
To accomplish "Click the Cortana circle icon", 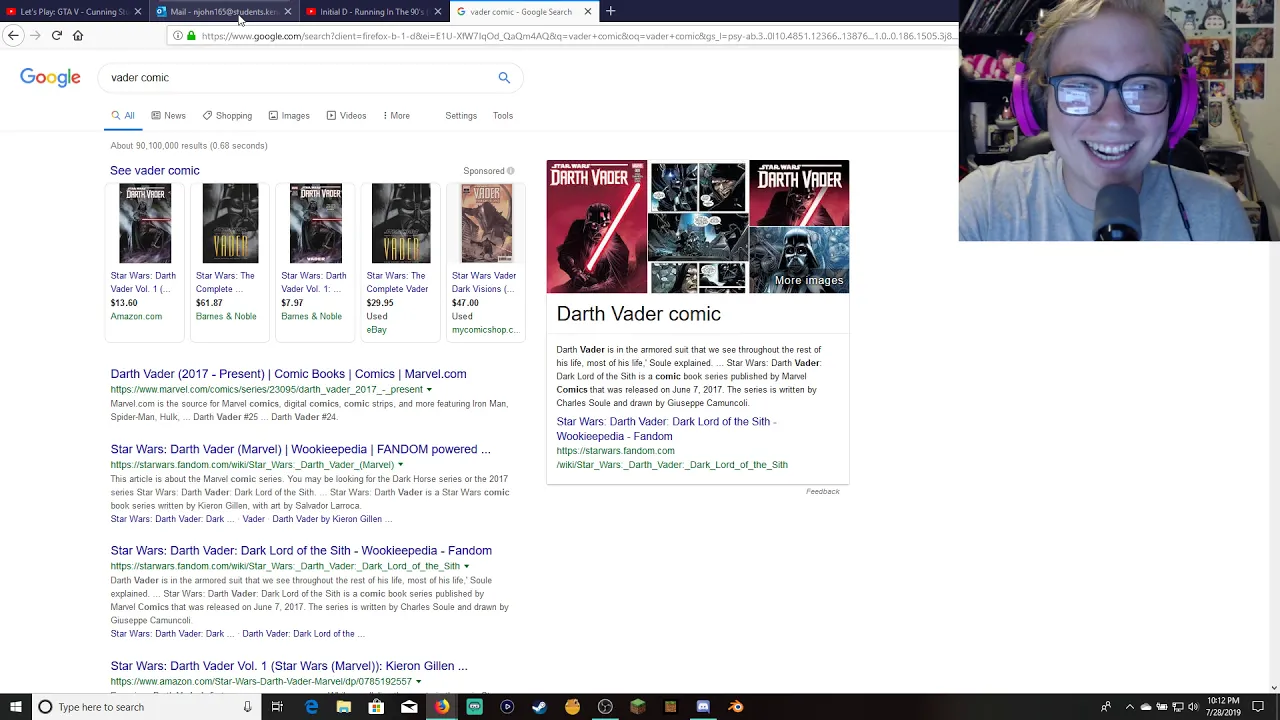I will 45,707.
